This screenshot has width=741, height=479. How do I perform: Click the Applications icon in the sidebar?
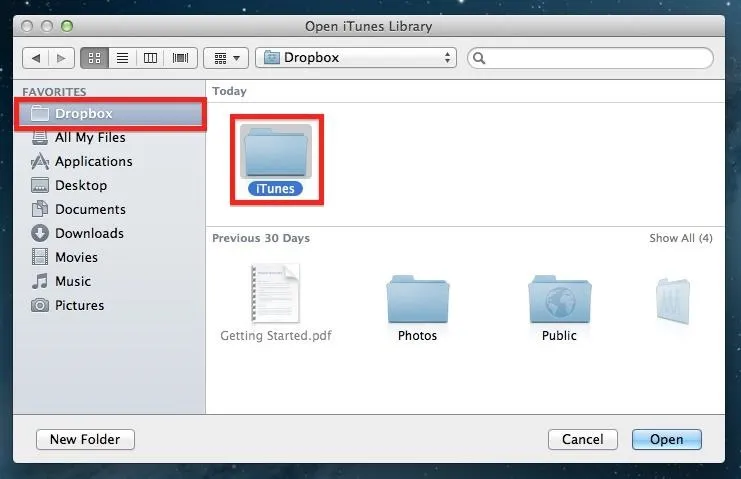[40, 162]
